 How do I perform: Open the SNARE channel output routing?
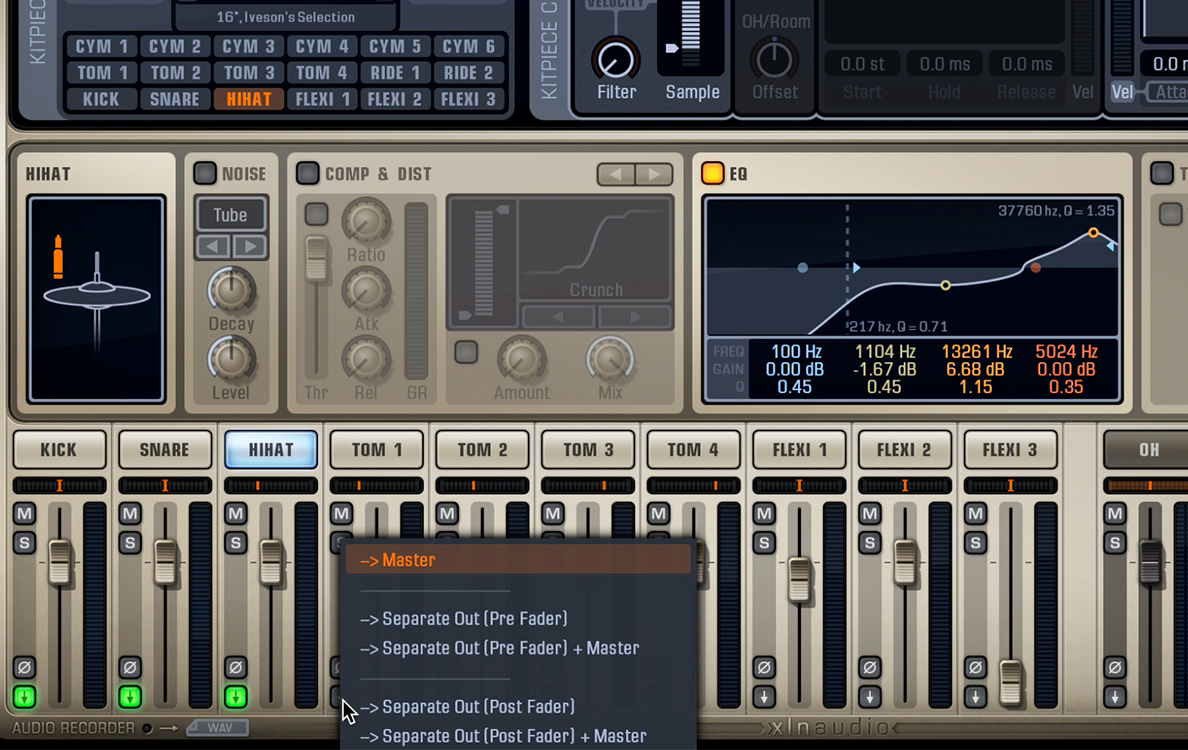130,697
